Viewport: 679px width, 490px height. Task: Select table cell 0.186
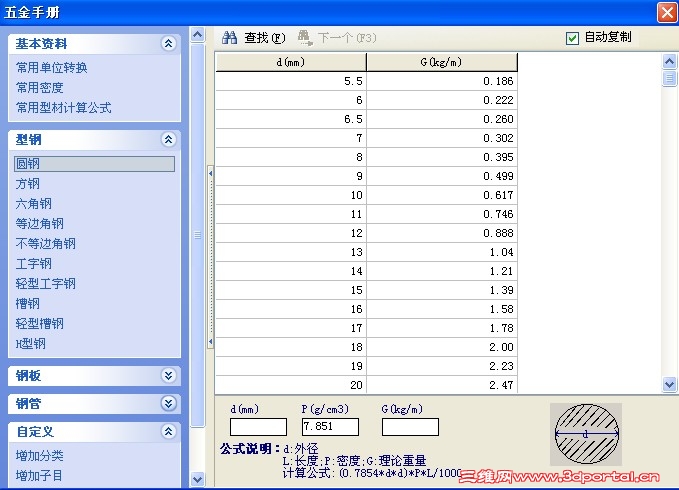coord(442,81)
